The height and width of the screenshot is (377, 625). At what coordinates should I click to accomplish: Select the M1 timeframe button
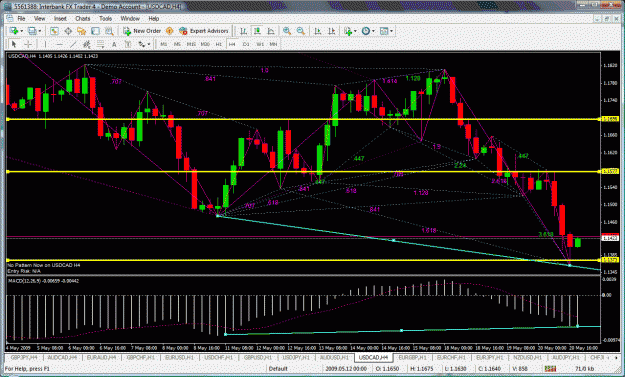coord(163,44)
